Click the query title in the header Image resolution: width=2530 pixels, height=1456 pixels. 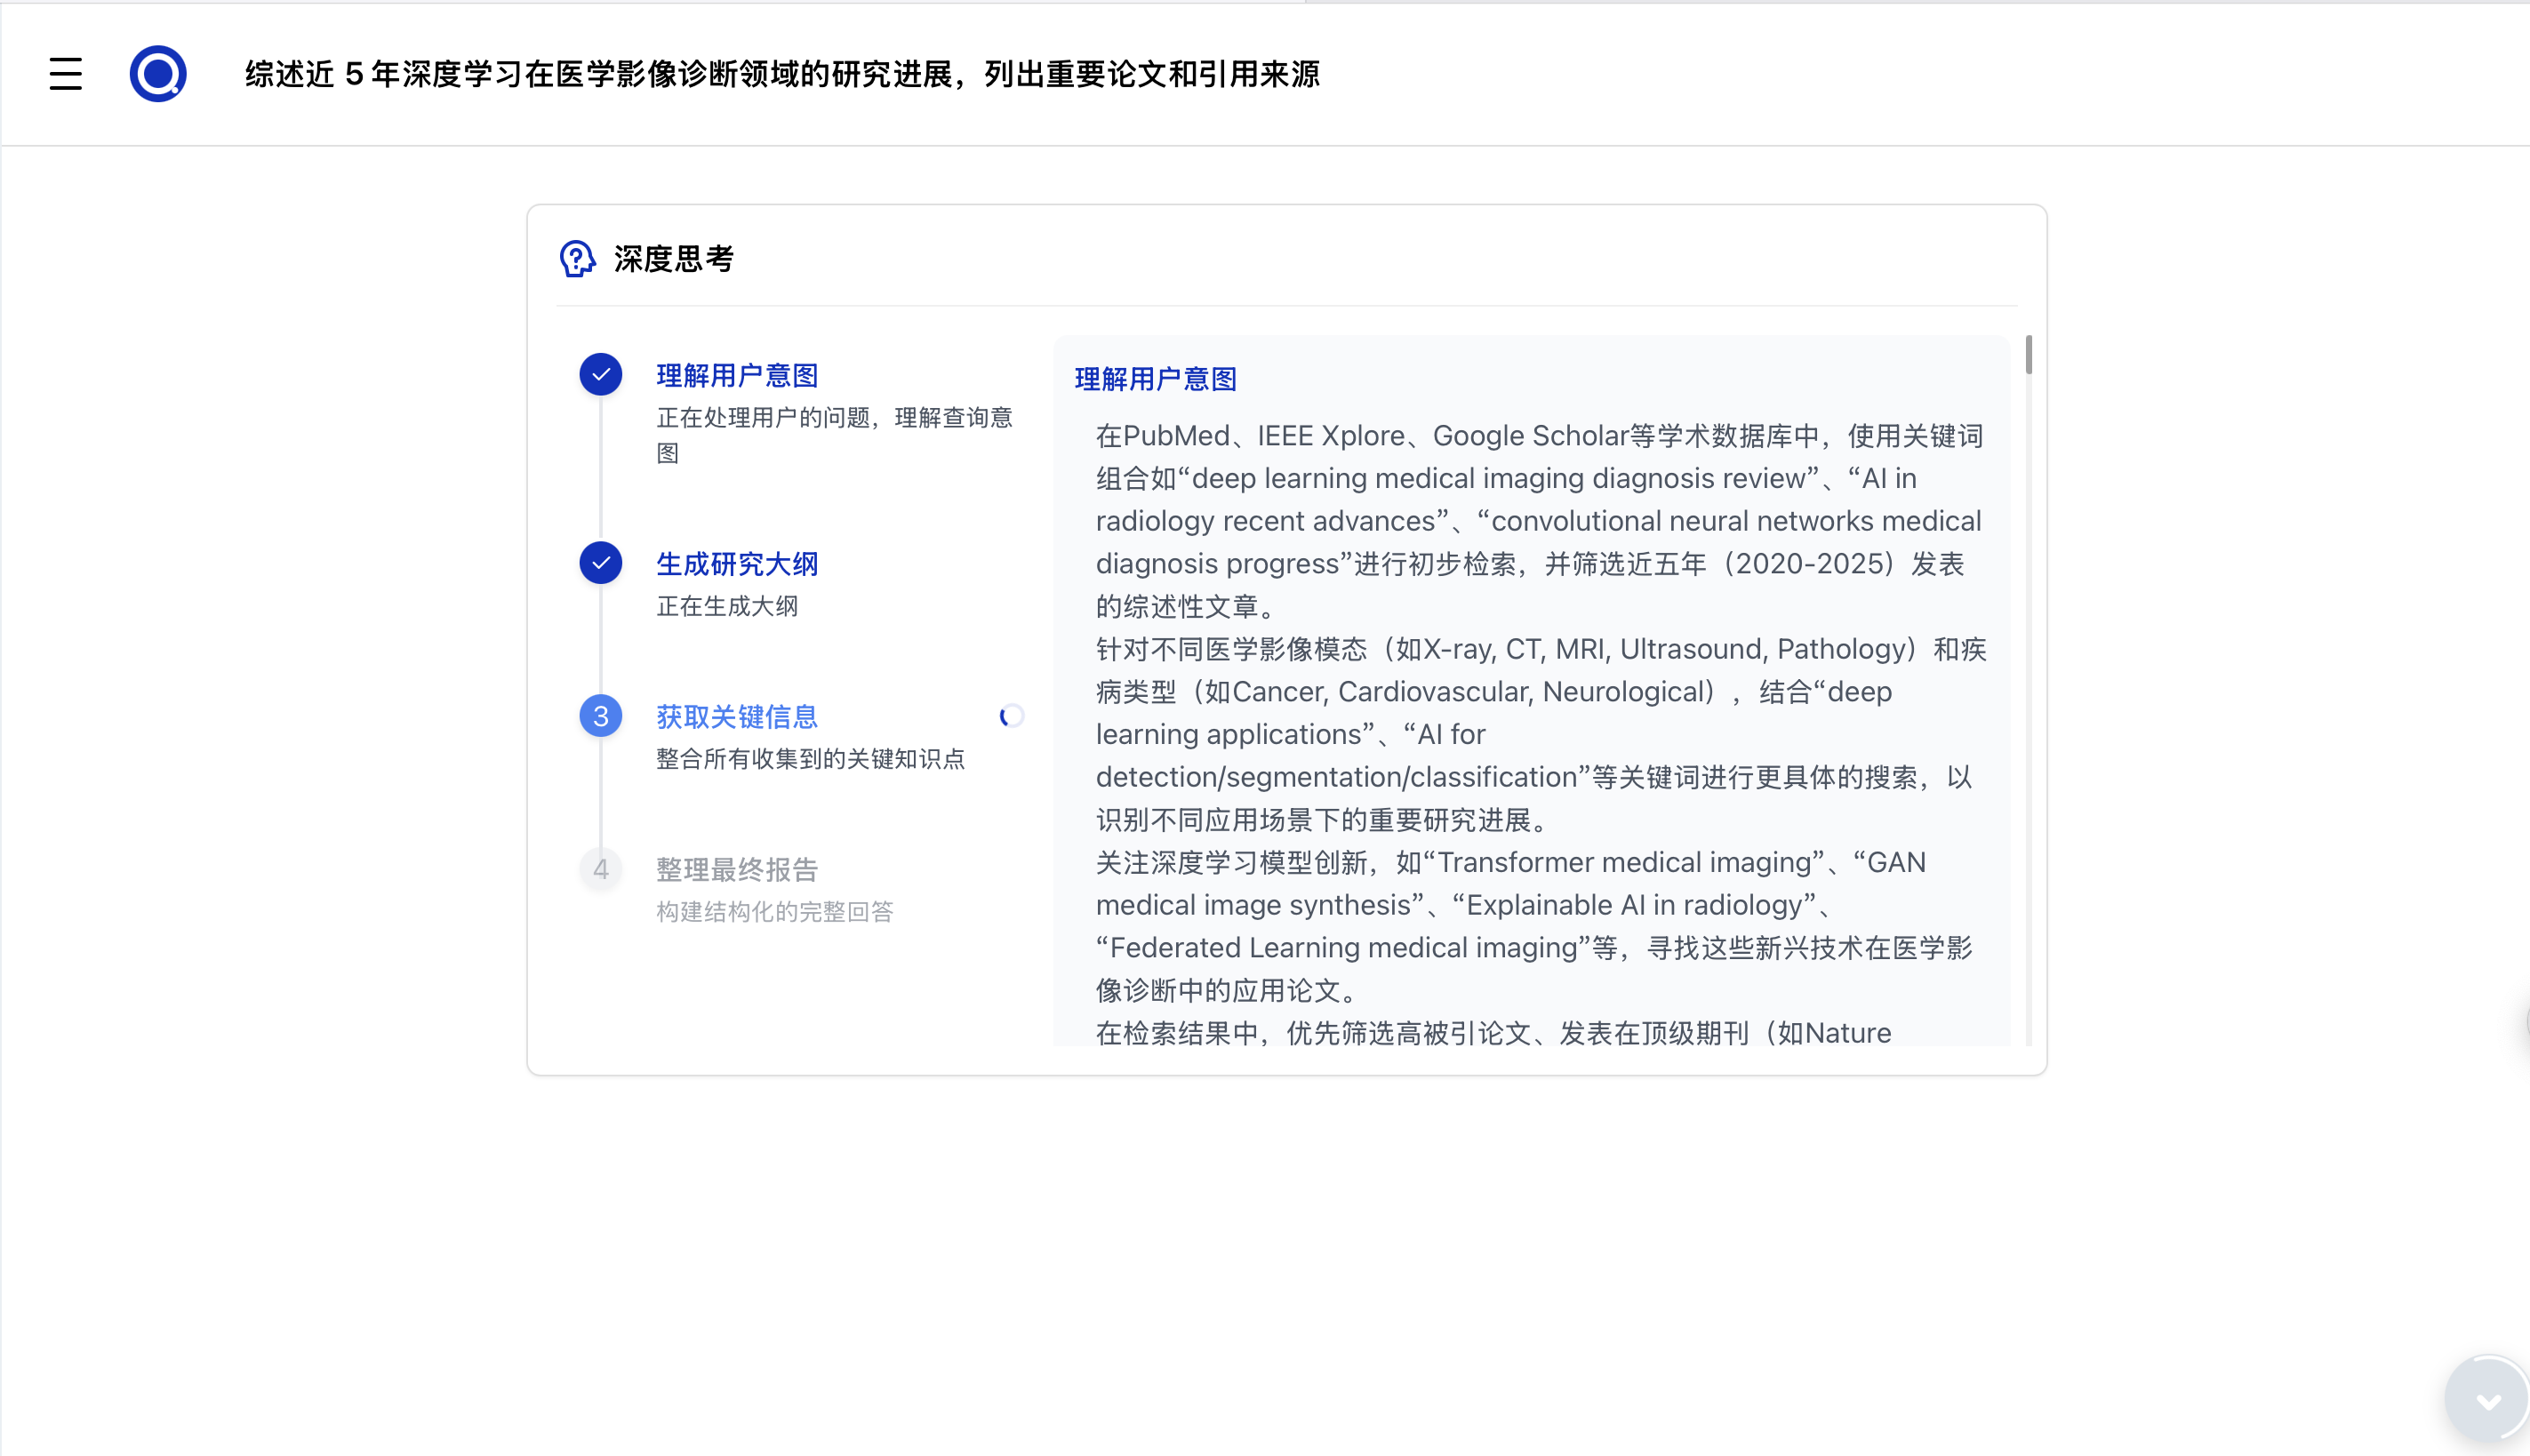pos(783,74)
